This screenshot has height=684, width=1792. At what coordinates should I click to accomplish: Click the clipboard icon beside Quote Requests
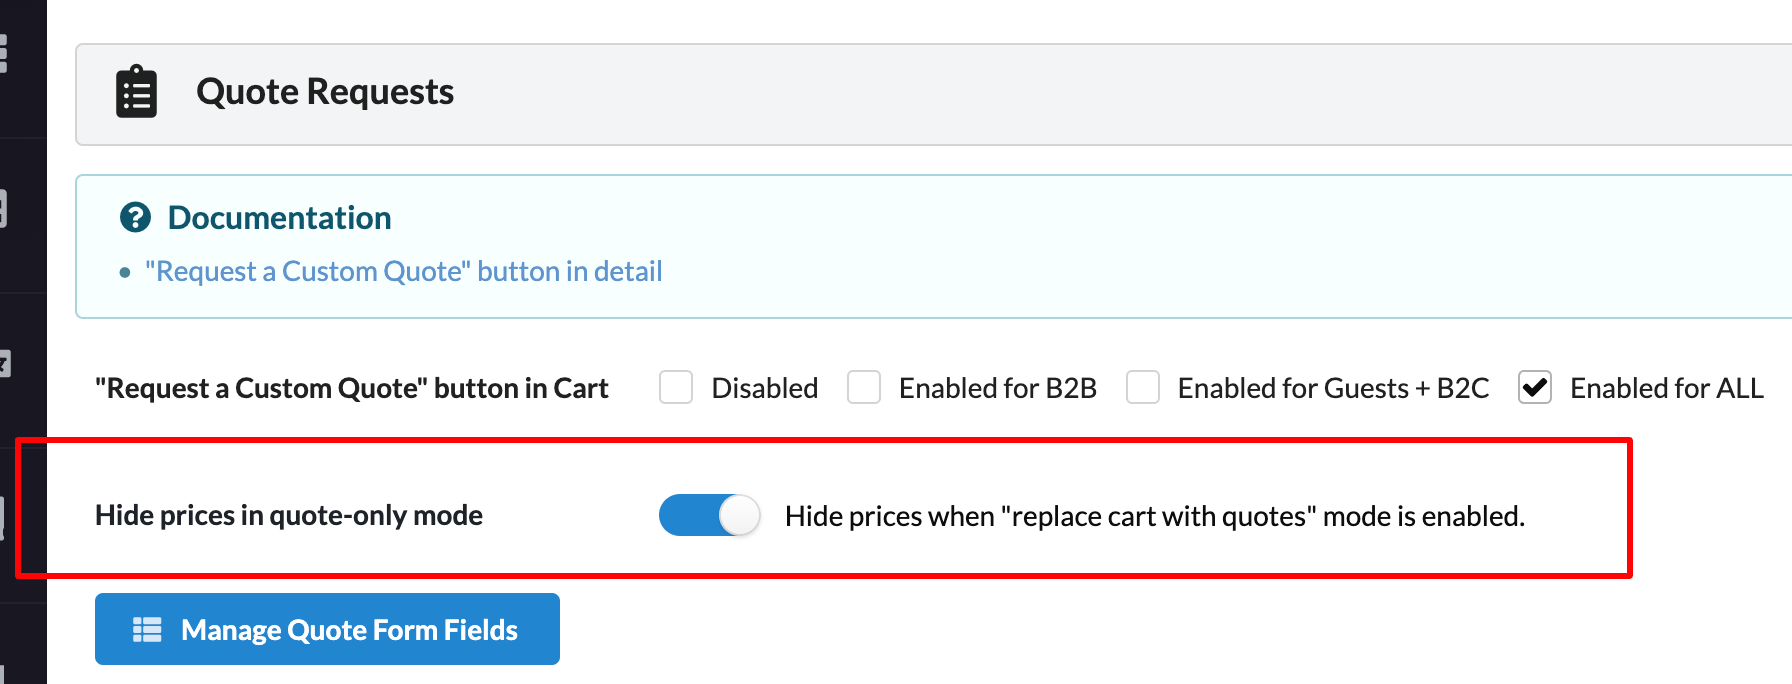136,92
